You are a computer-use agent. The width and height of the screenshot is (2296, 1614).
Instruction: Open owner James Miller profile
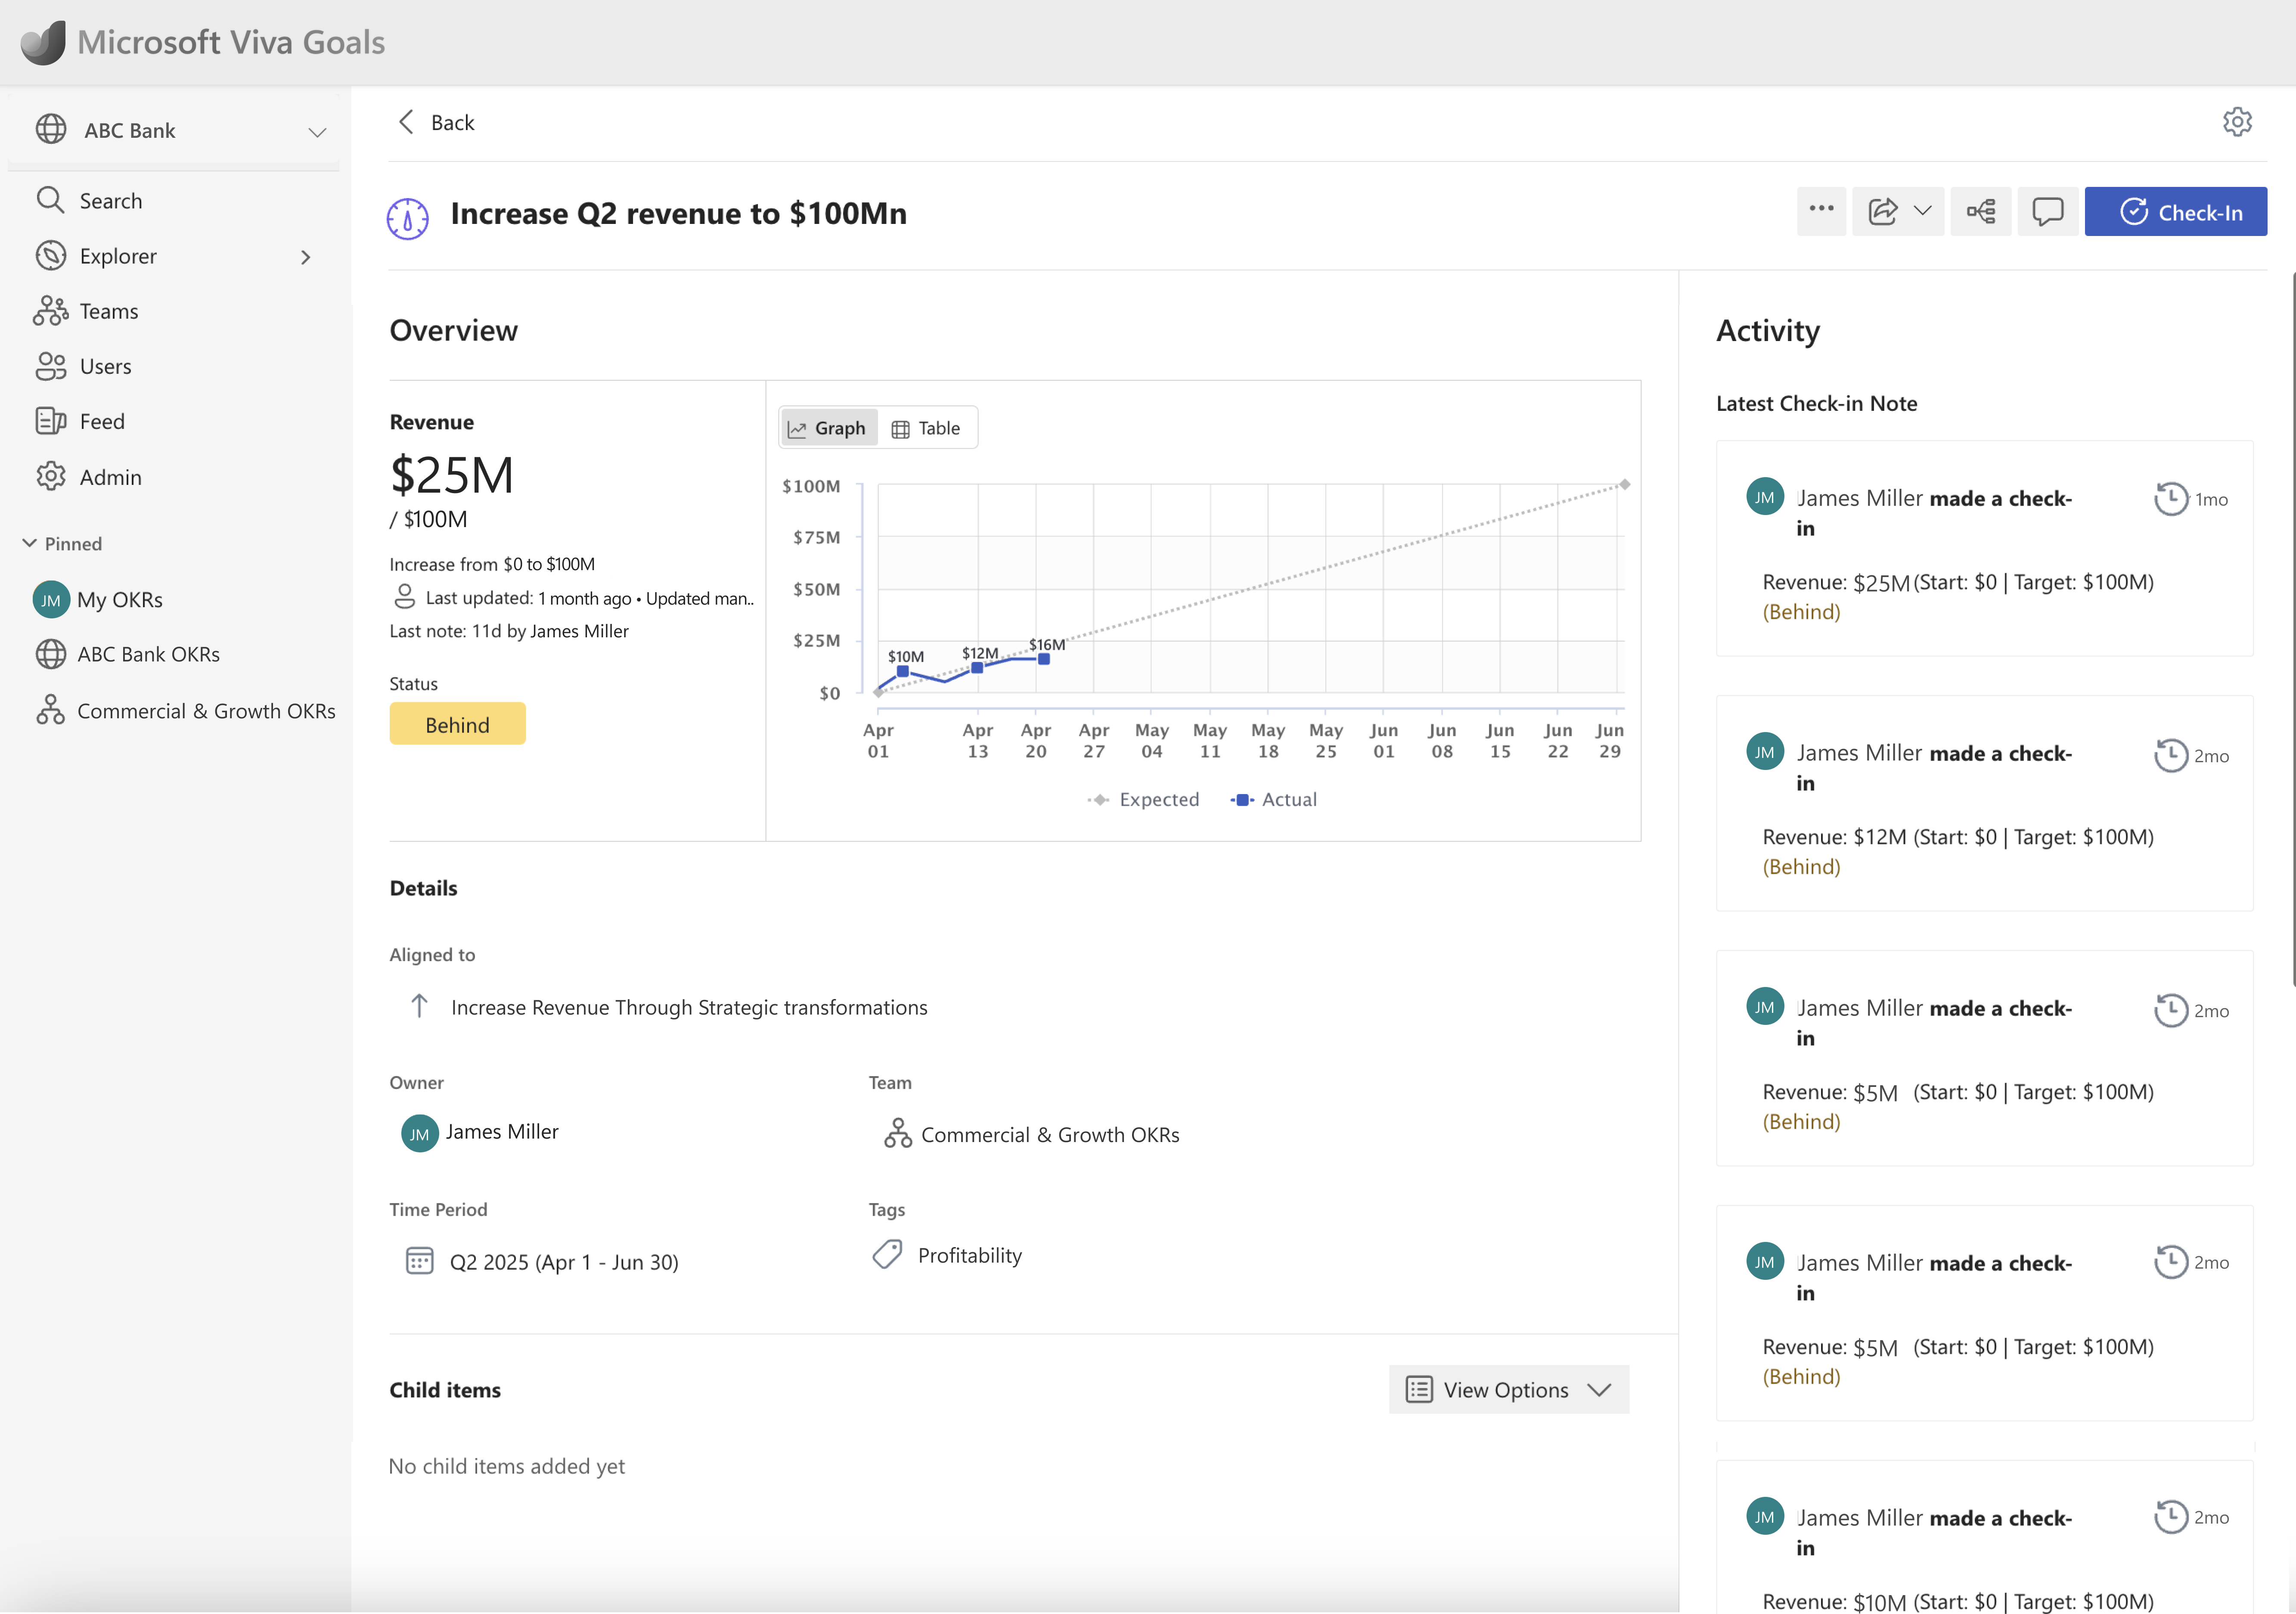point(502,1132)
